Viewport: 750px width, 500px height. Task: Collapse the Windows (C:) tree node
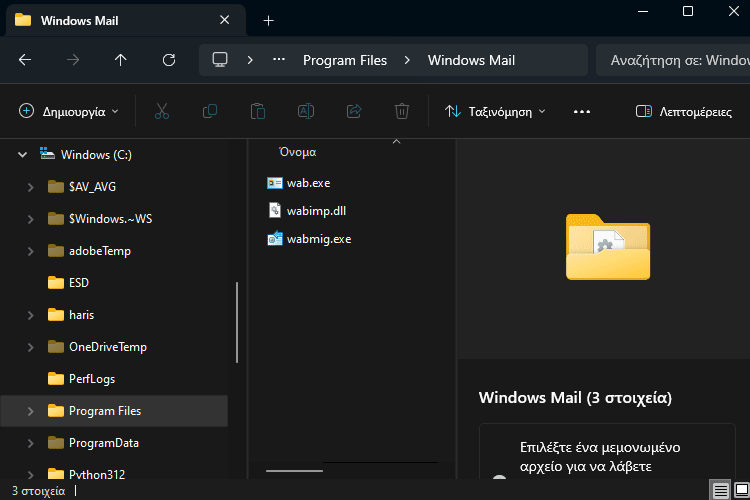point(22,155)
